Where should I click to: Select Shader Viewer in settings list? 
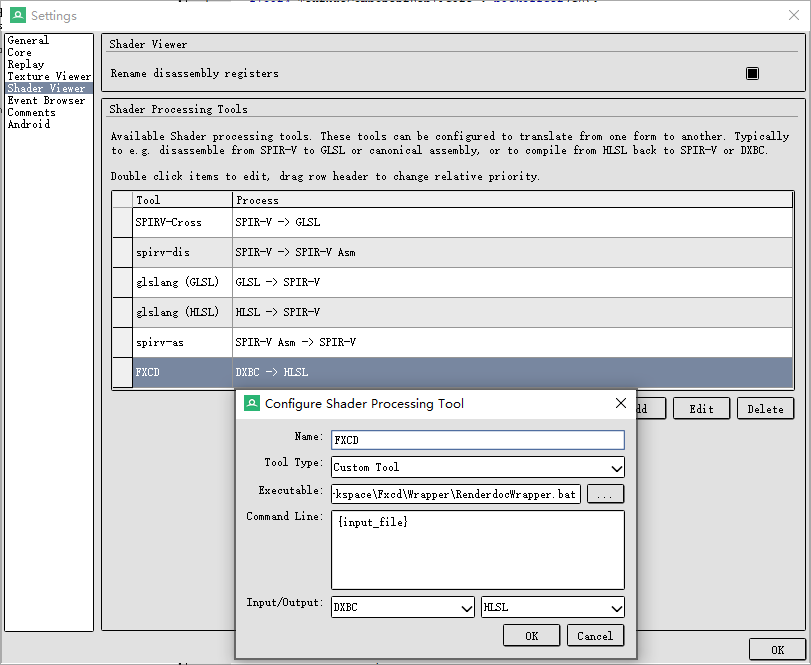(x=49, y=88)
